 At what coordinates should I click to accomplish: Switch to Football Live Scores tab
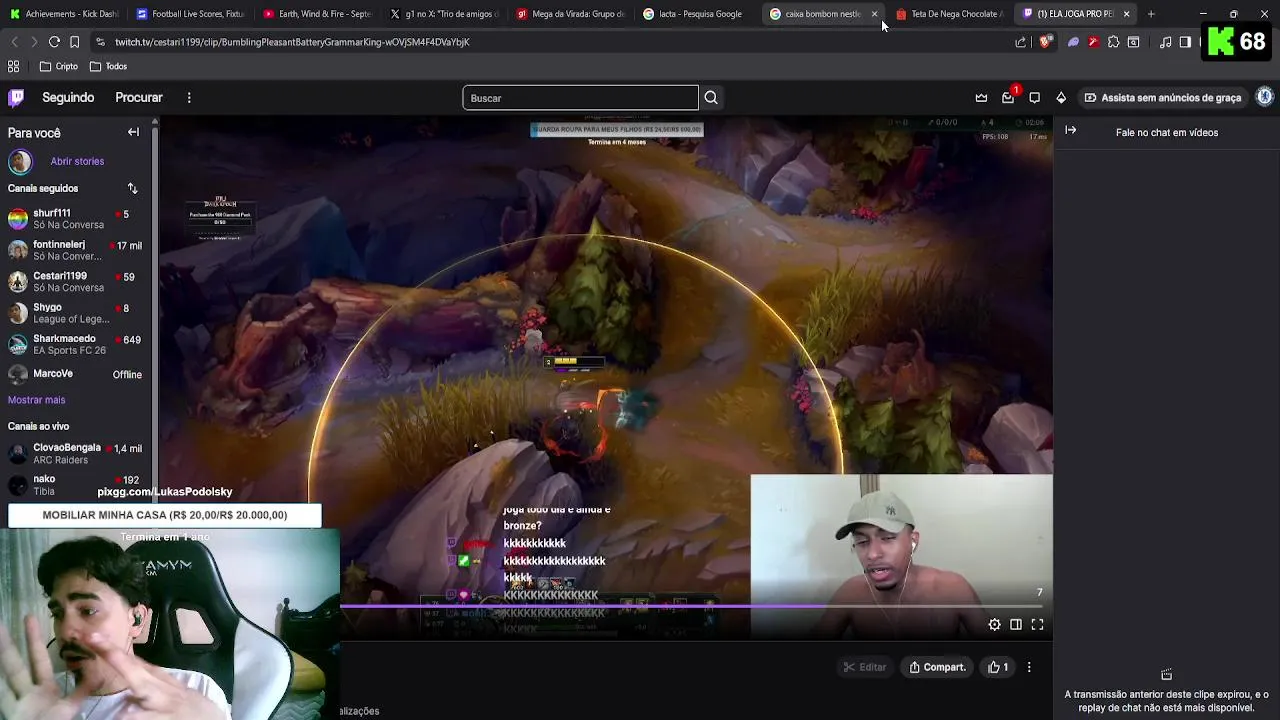tap(190, 14)
